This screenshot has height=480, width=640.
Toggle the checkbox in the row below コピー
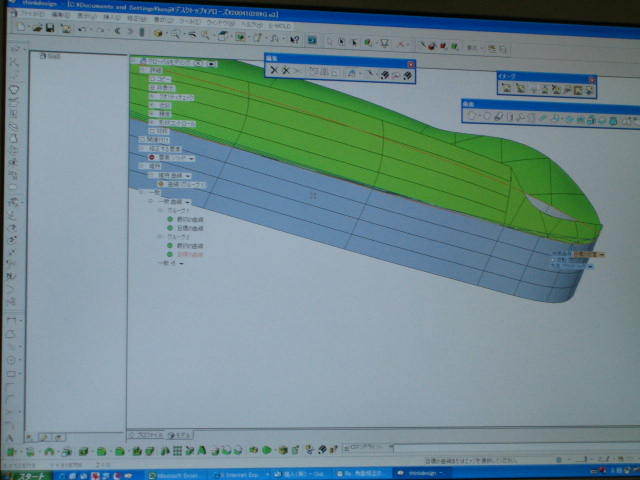(x=153, y=88)
